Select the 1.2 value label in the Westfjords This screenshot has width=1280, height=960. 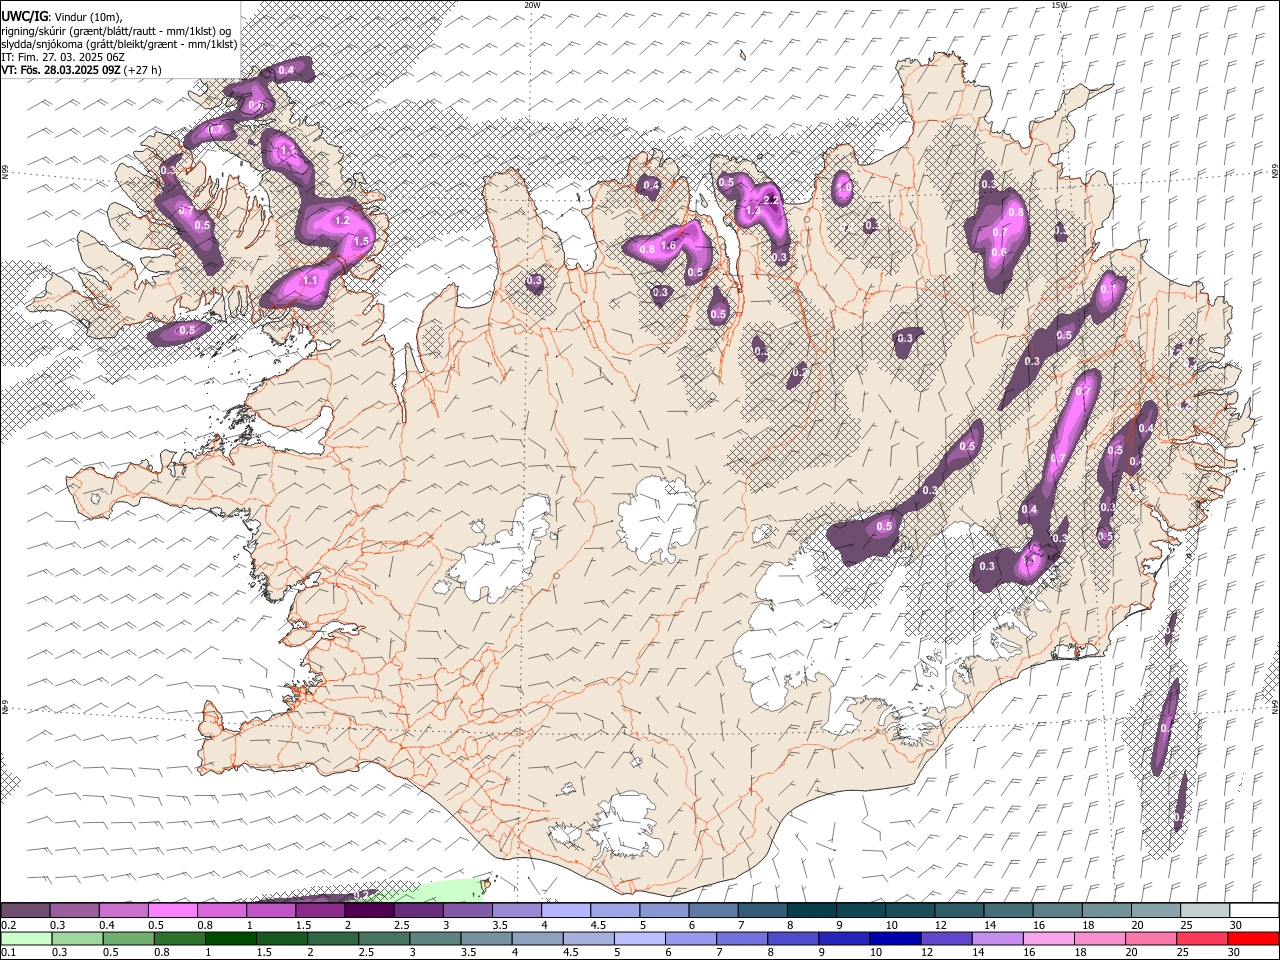[x=341, y=220]
